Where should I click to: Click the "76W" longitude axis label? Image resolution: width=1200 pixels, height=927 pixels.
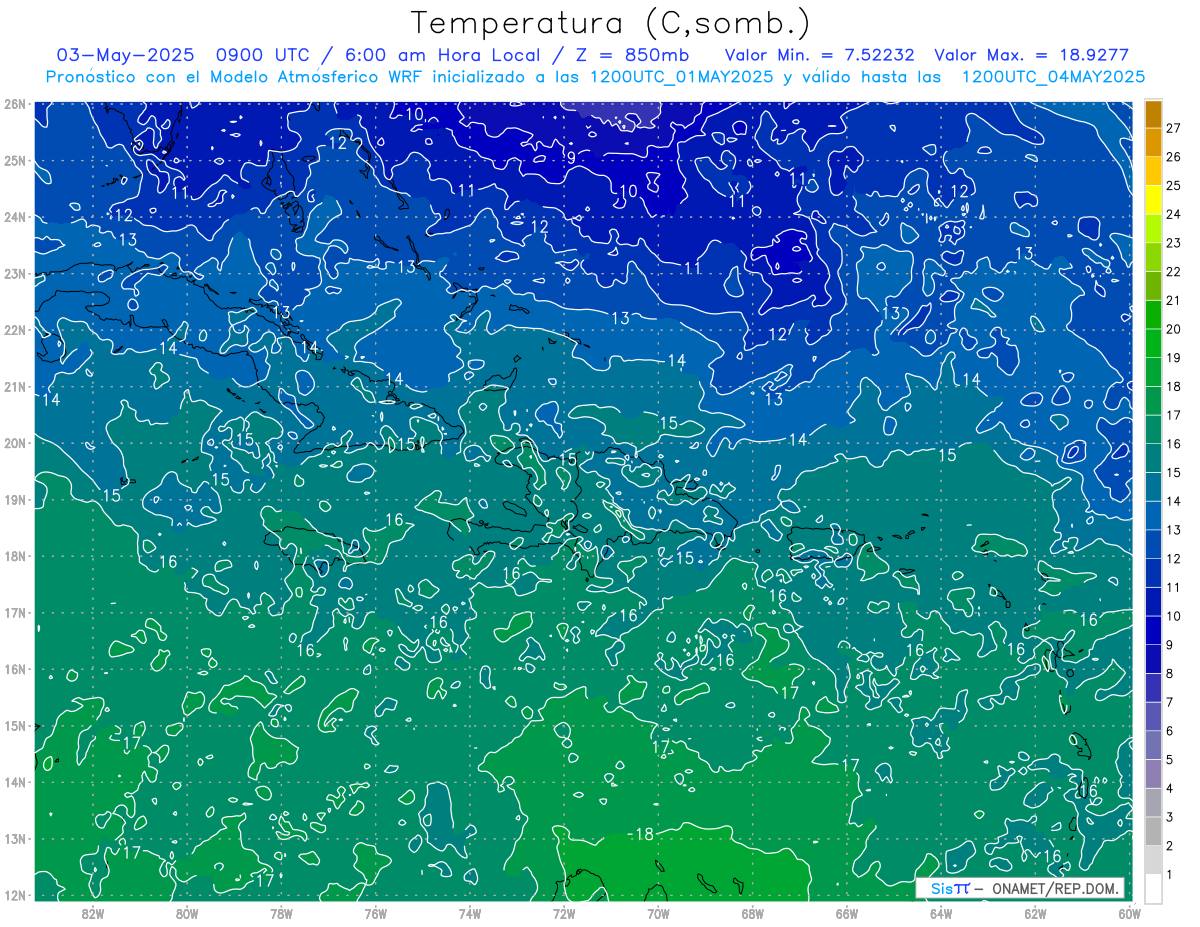click(375, 912)
